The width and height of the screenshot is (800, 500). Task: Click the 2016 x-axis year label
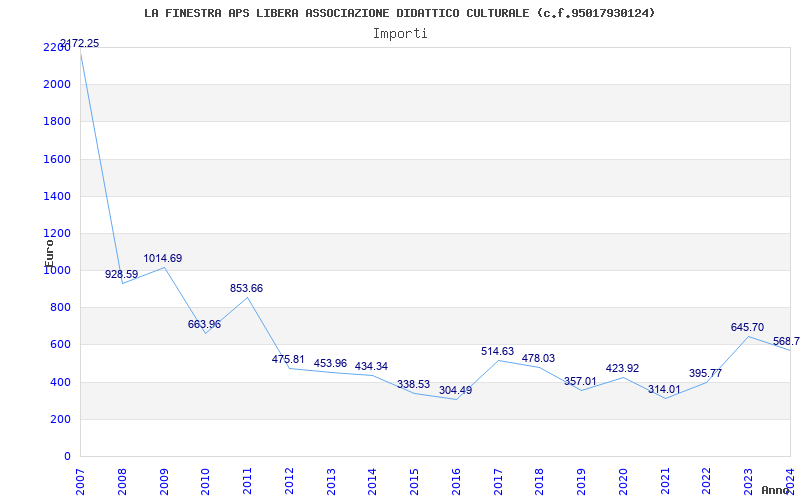click(x=456, y=482)
